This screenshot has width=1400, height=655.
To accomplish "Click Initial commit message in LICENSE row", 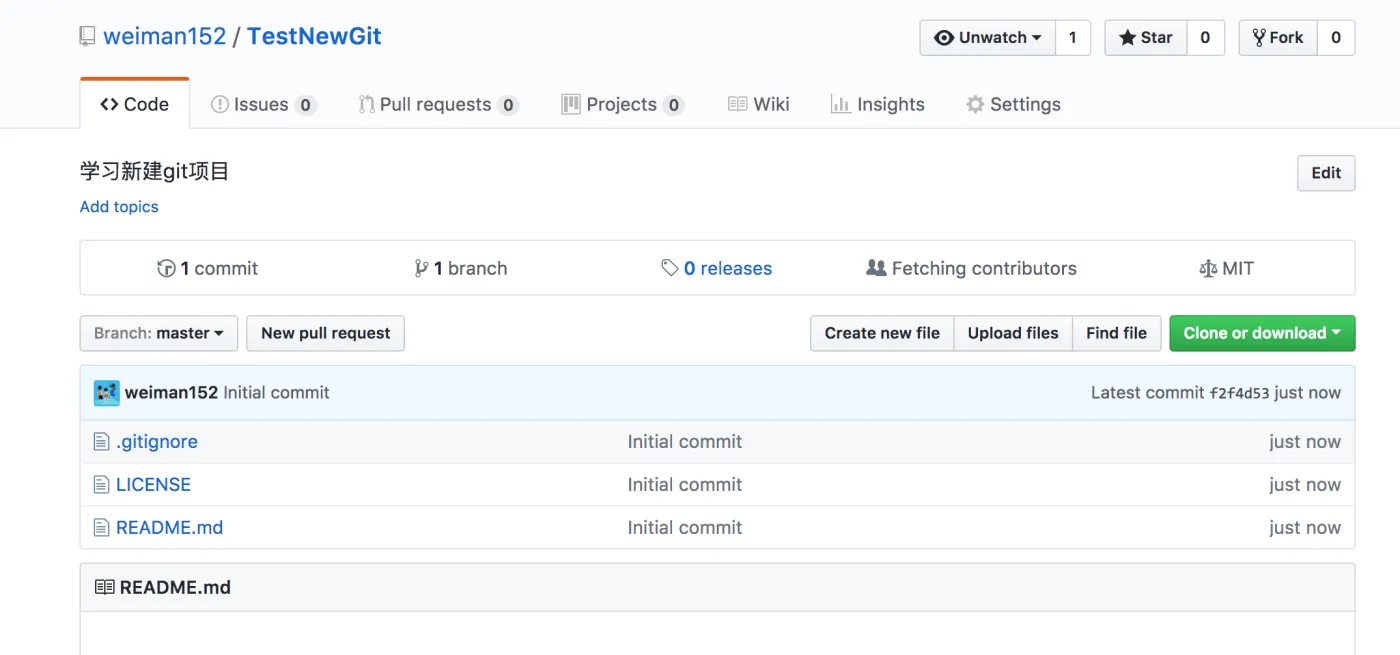I will (685, 485).
